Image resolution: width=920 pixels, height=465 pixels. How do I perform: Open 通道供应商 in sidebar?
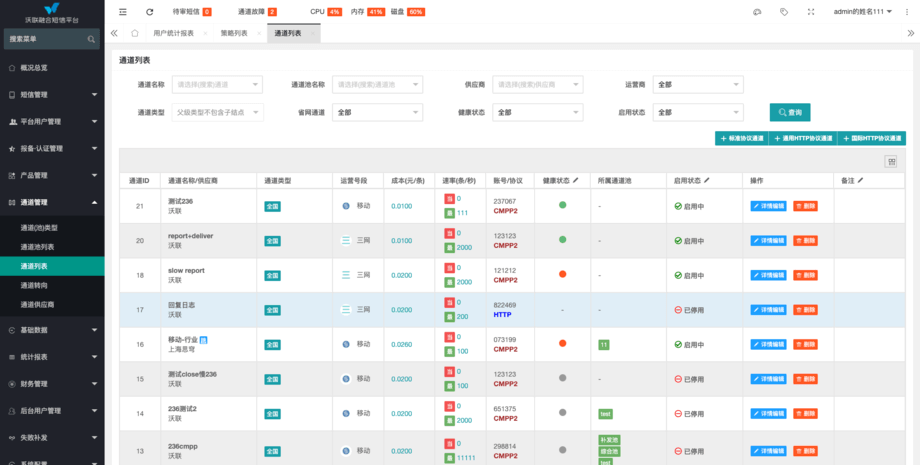52,305
